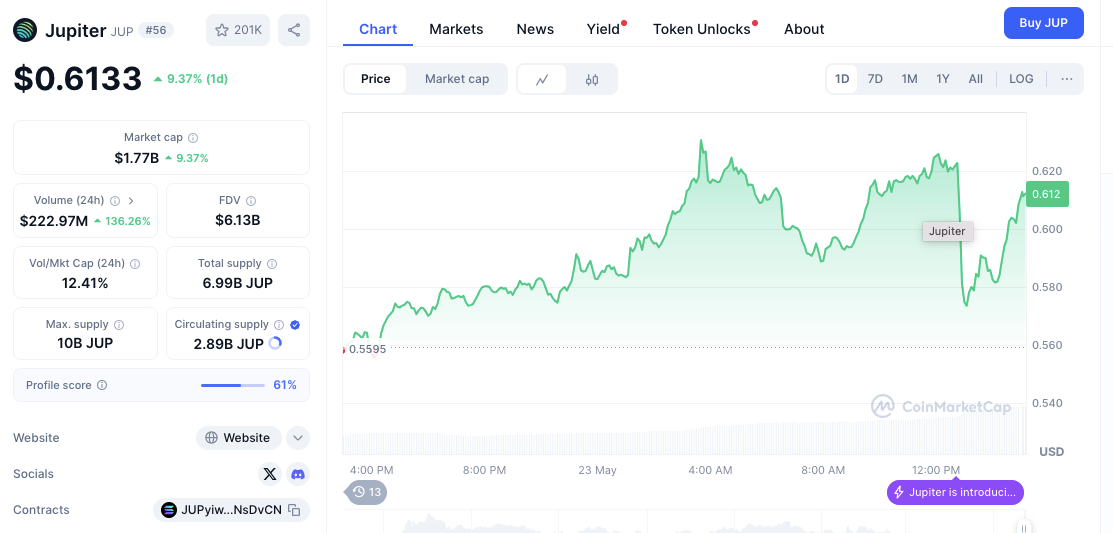Add Jupiter to watchlist via star button

238,30
